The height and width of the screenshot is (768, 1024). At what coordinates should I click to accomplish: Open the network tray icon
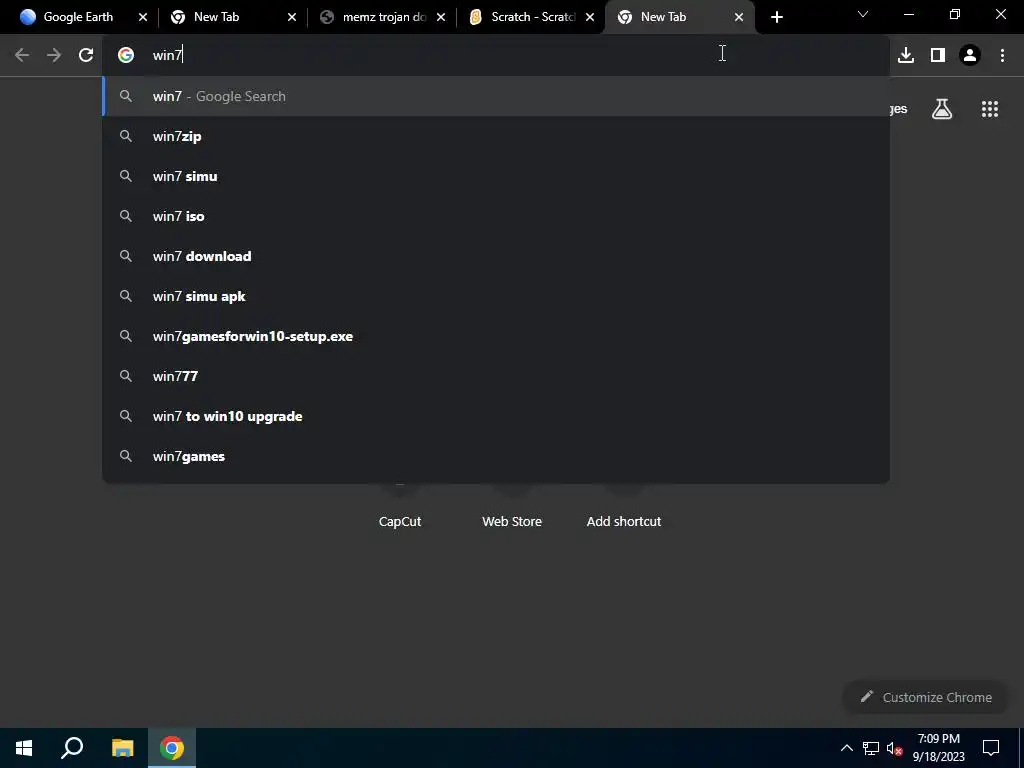click(871, 748)
